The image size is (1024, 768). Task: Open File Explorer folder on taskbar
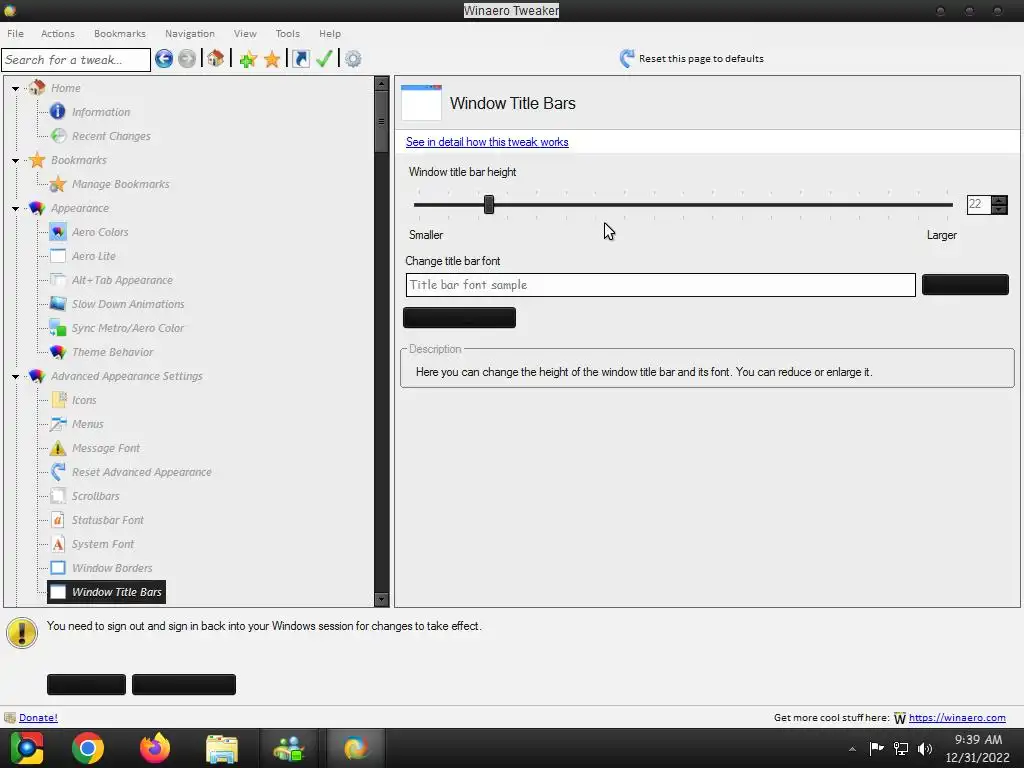222,748
